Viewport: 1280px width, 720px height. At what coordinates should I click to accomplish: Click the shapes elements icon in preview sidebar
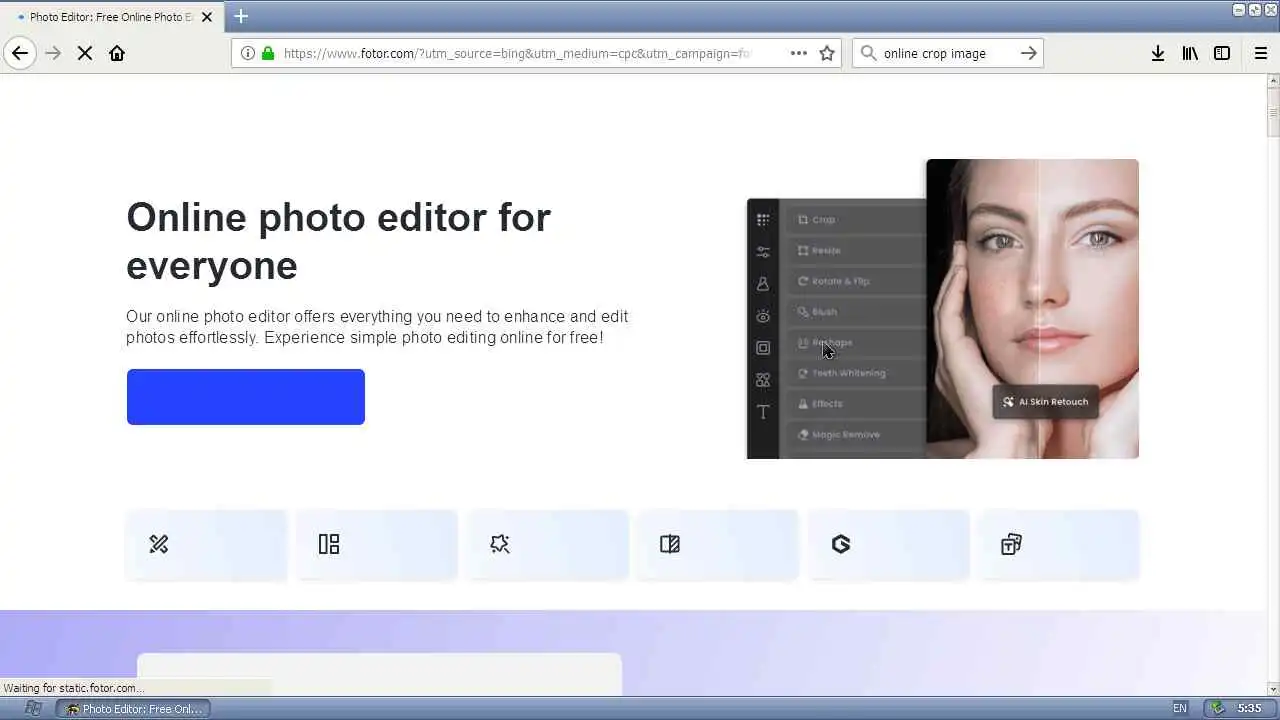(763, 380)
